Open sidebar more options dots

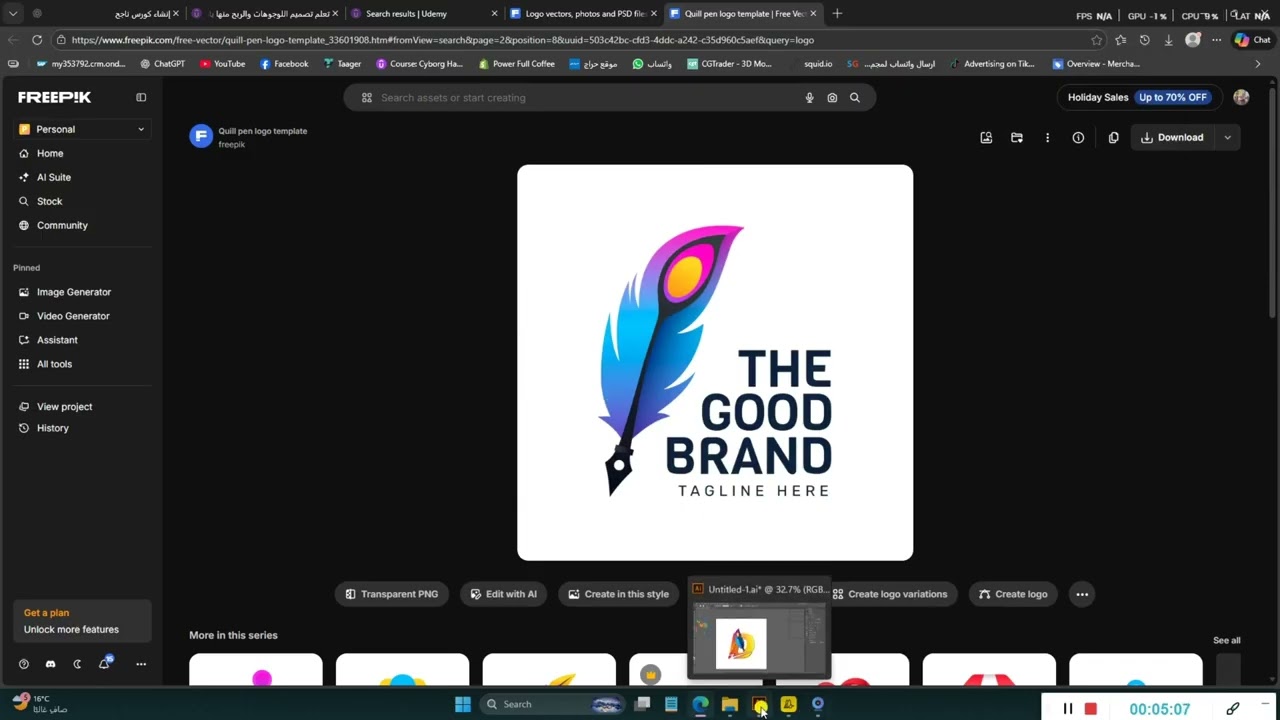pos(141,664)
